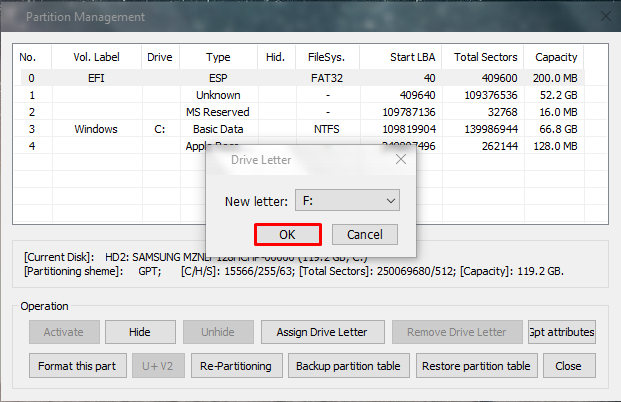Open Gpt attributes
621x402 pixels.
561,332
